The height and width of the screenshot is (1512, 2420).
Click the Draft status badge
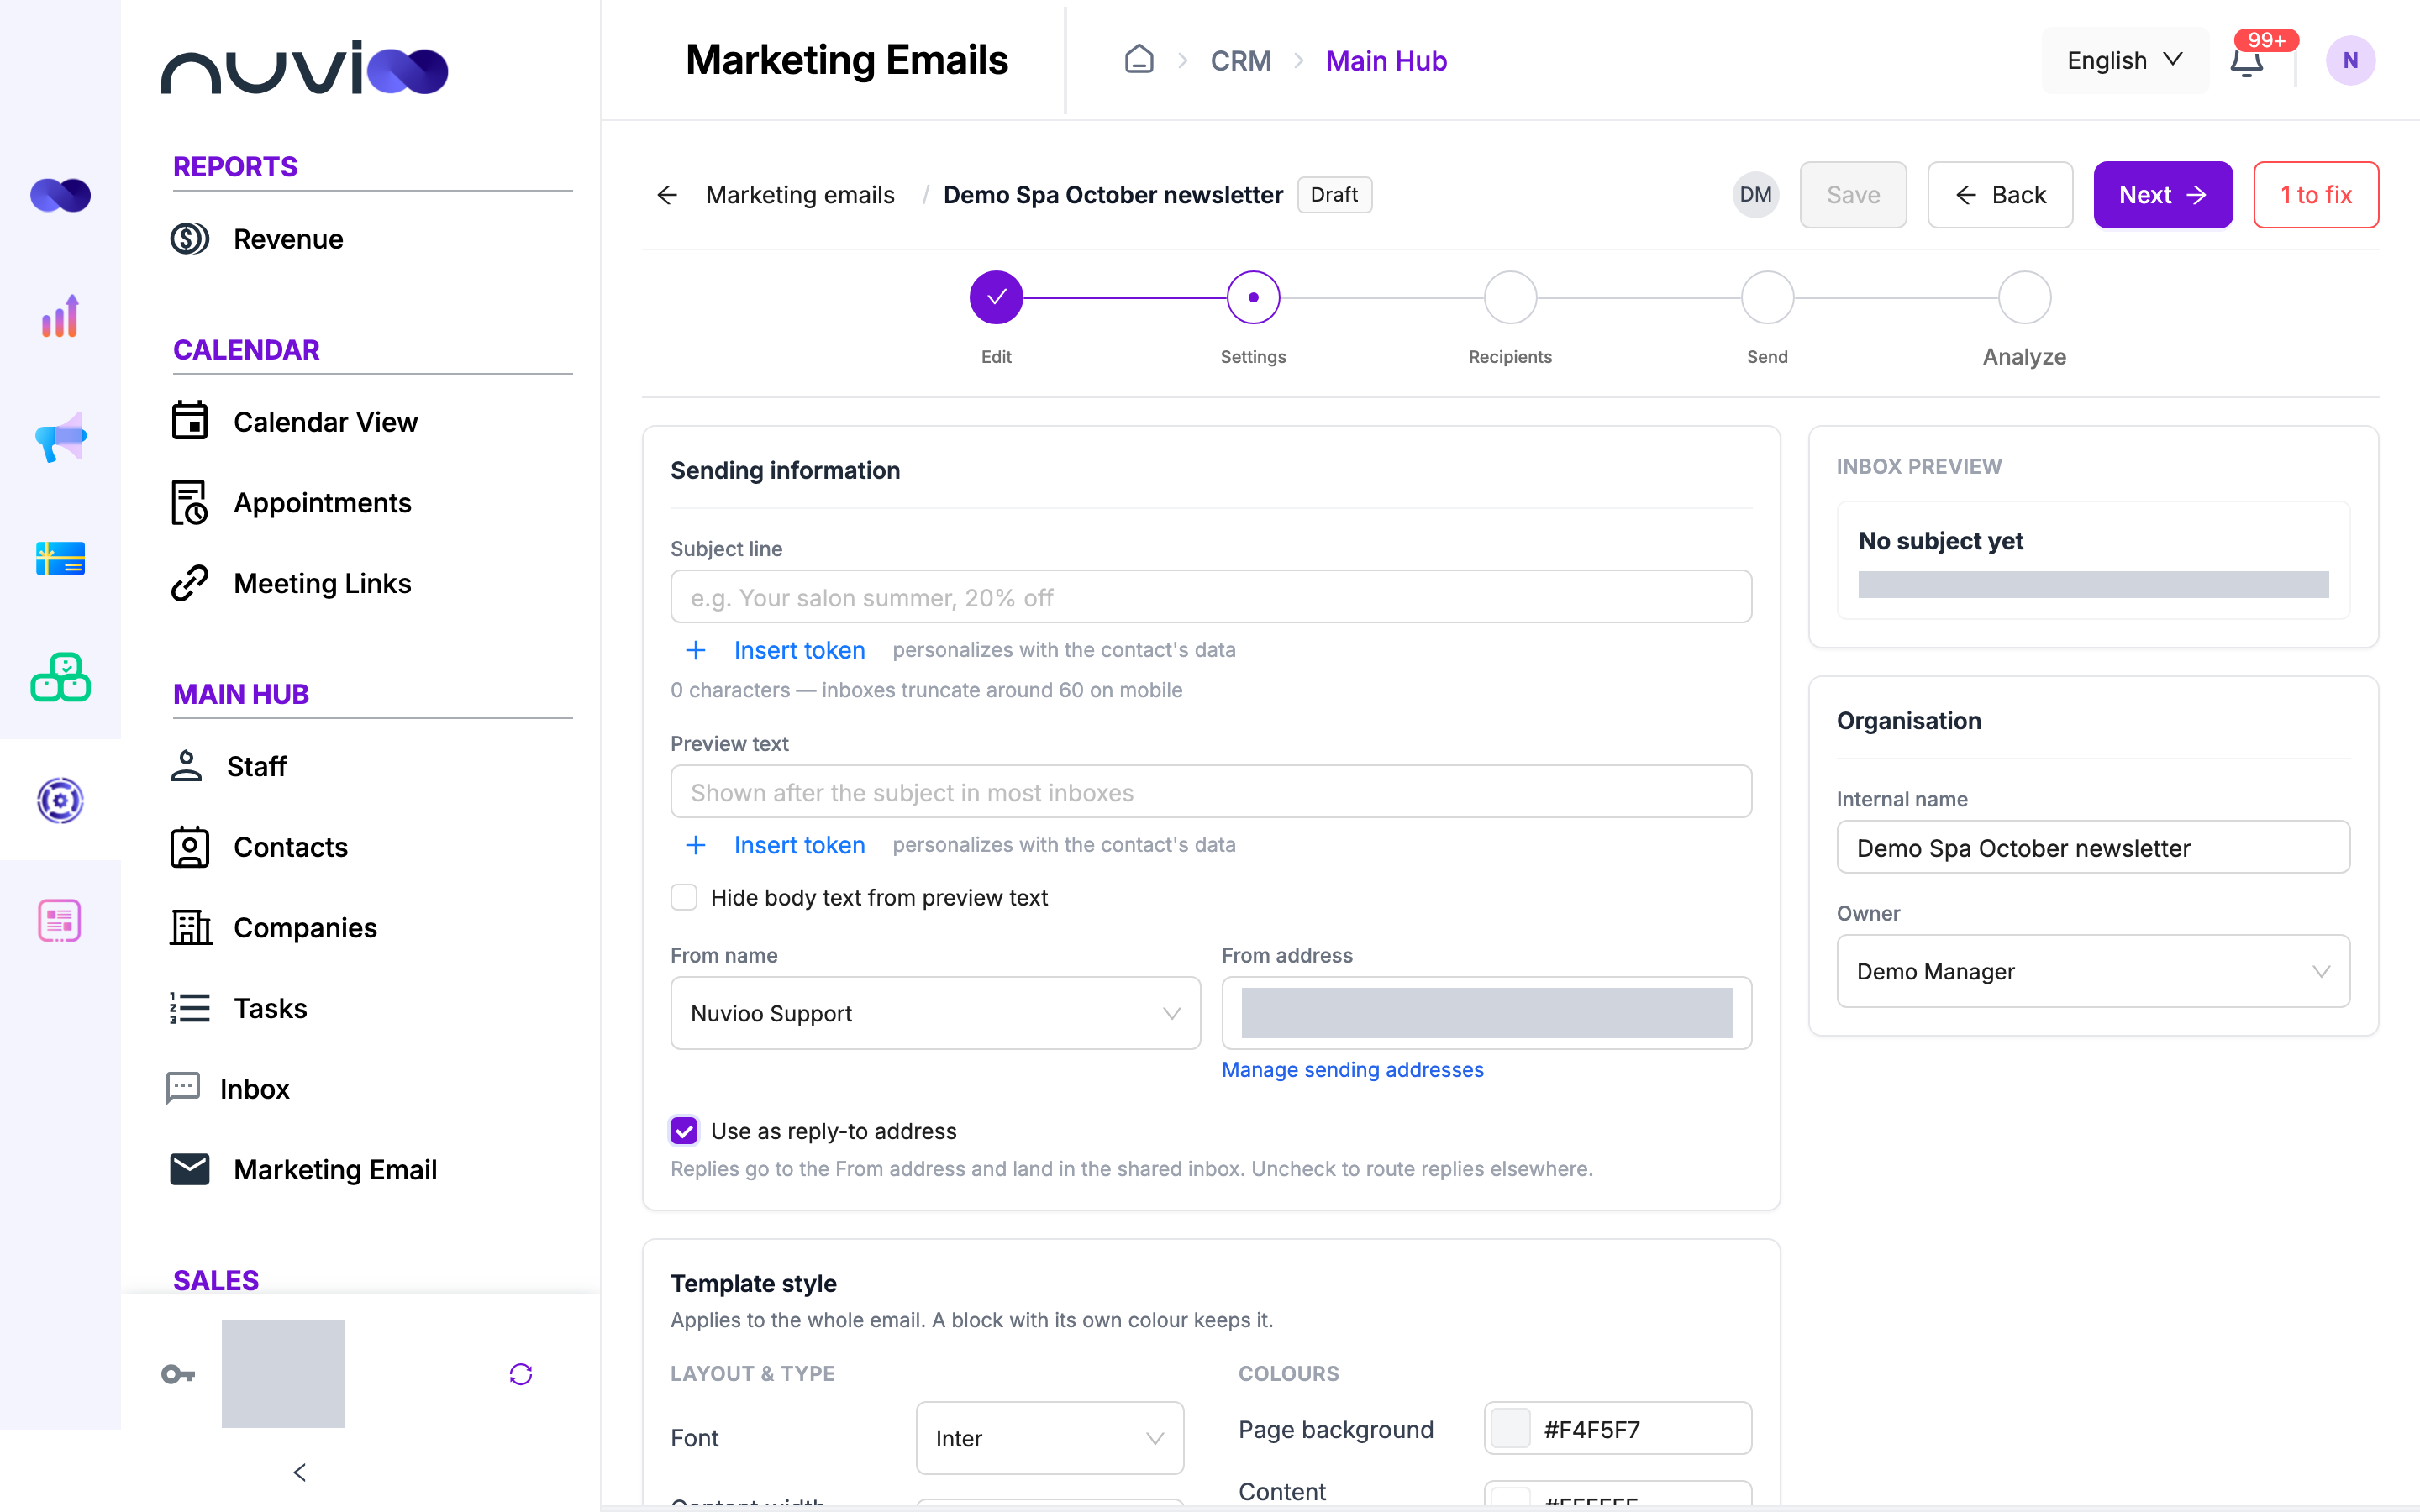1334,195
